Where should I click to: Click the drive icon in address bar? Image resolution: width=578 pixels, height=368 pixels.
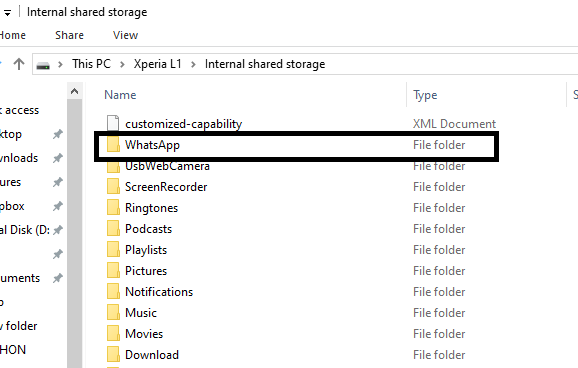[x=43, y=66]
